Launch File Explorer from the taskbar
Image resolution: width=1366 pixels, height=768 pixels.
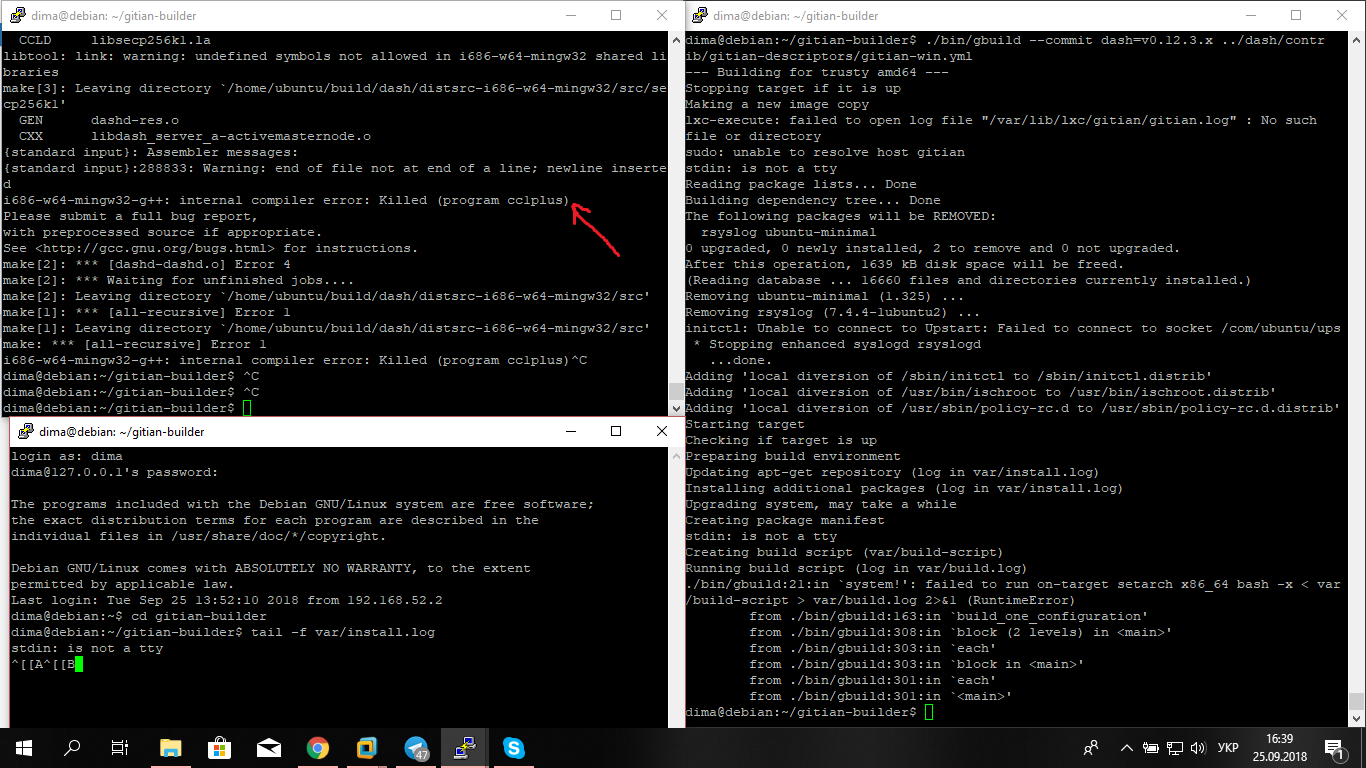pyautogui.click(x=171, y=747)
